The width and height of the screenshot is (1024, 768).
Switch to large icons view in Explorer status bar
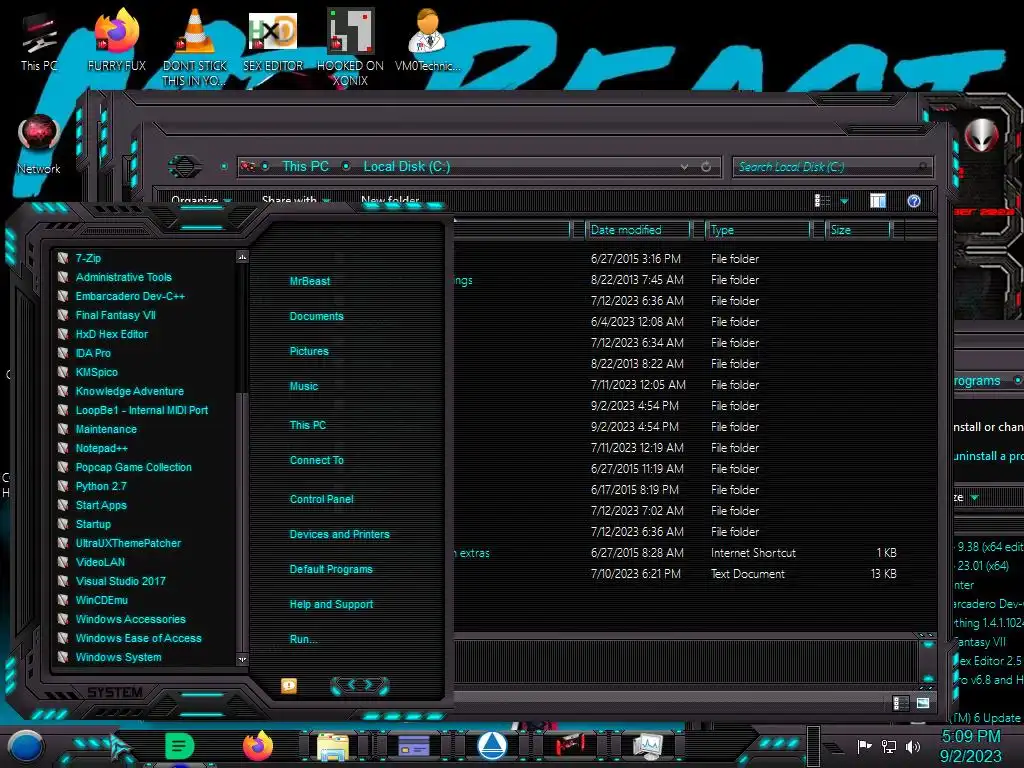[923, 703]
